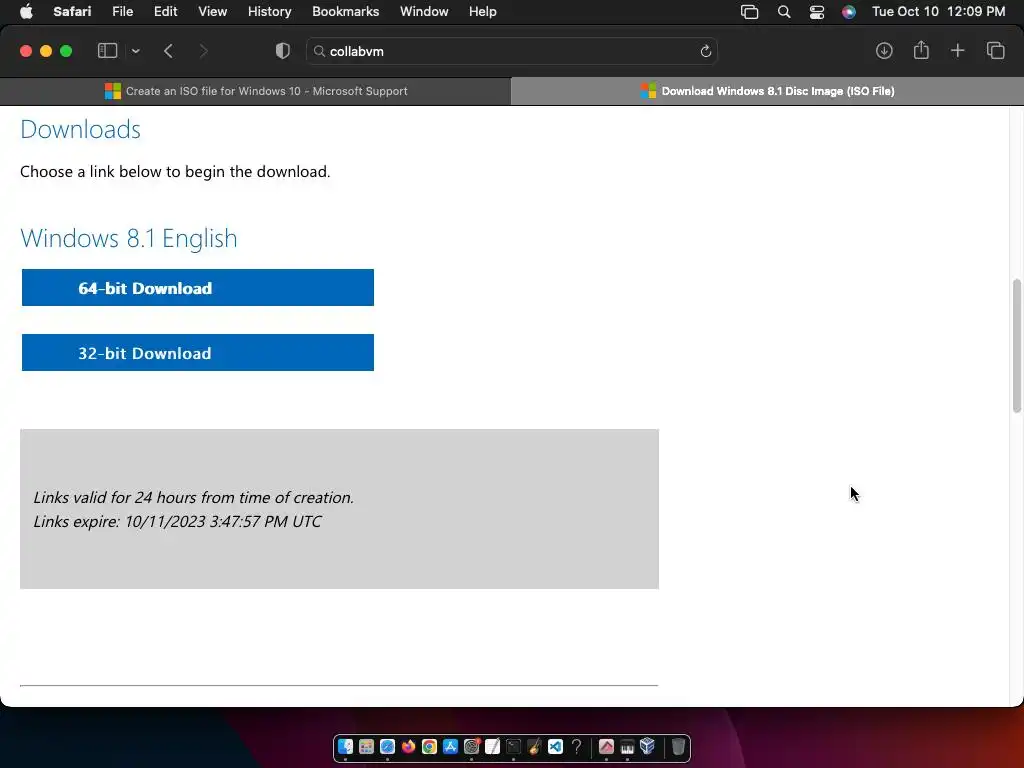Viewport: 1024px width, 768px height.
Task: Open the View menu
Action: tap(212, 12)
